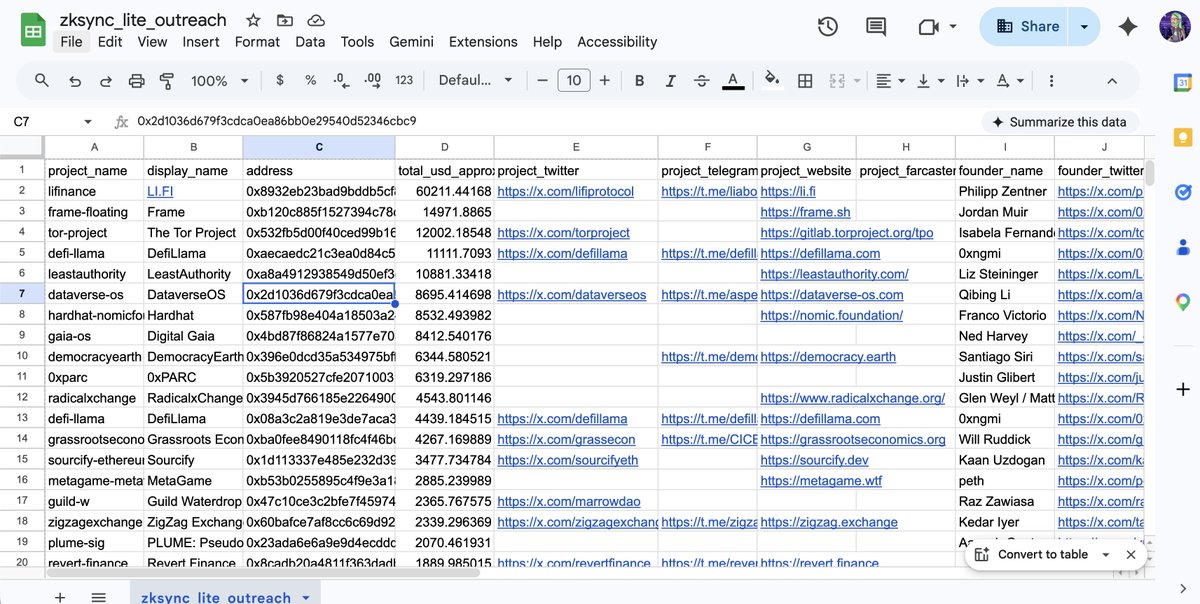Open Google Keep in side panel

[1182, 137]
